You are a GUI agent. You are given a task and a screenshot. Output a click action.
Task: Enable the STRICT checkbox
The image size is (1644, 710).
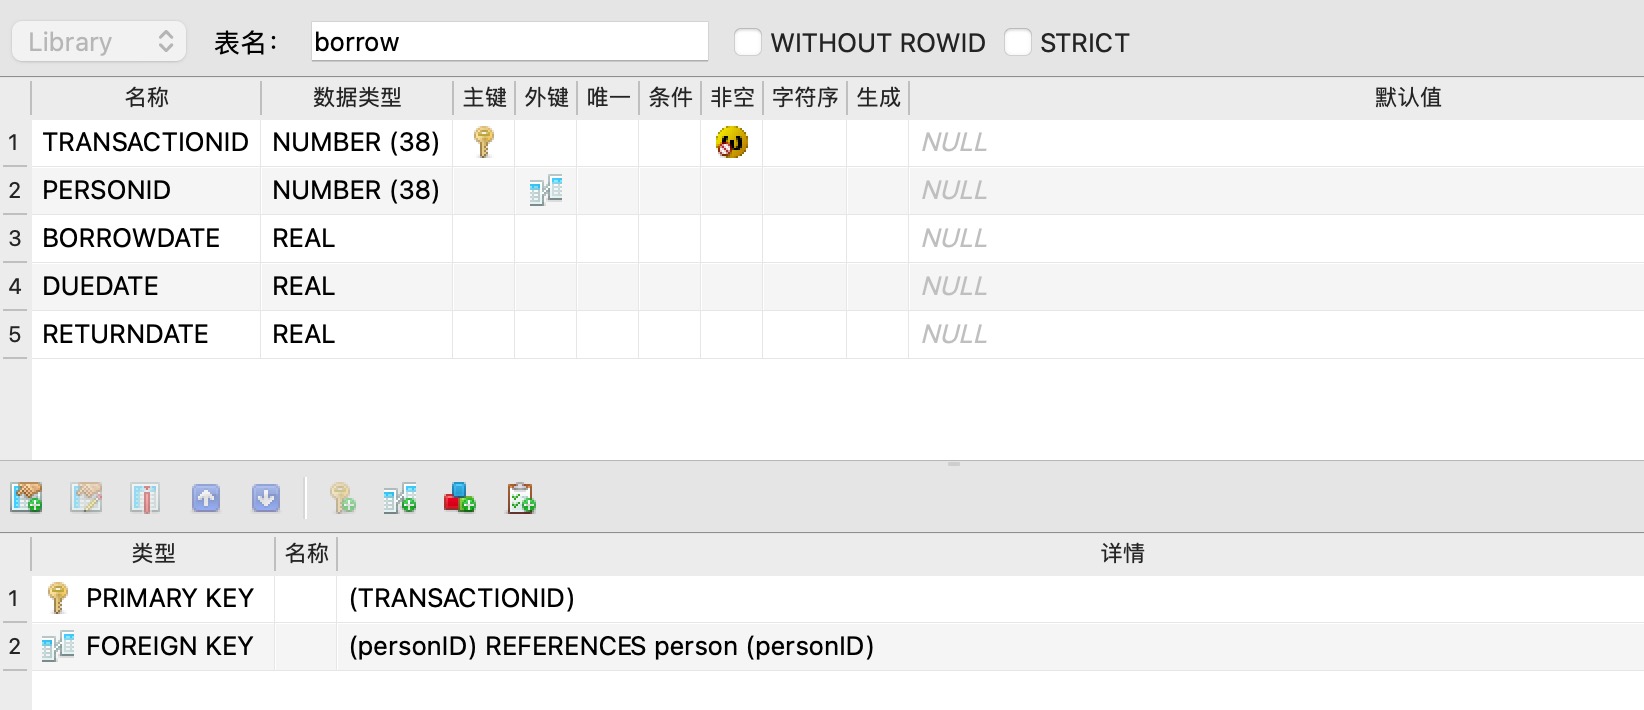(1018, 42)
